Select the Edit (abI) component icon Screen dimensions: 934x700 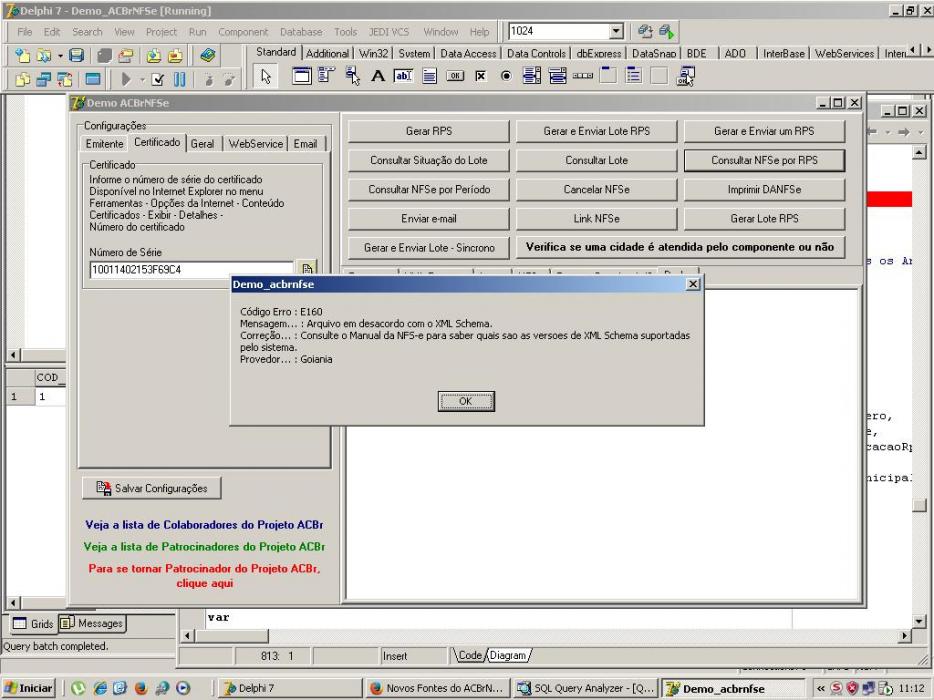click(403, 76)
